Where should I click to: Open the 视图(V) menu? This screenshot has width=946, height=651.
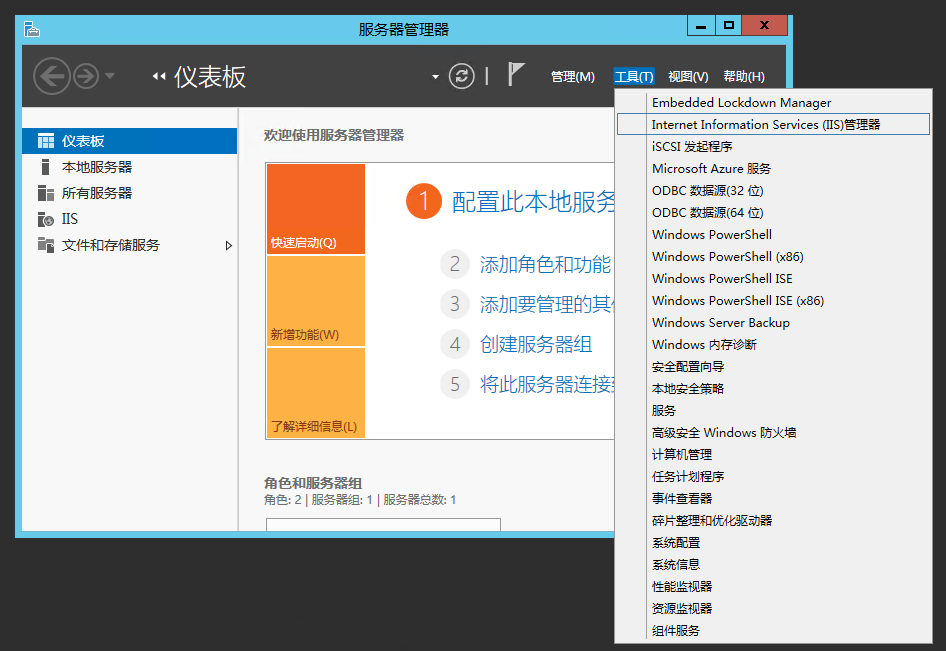pyautogui.click(x=688, y=75)
